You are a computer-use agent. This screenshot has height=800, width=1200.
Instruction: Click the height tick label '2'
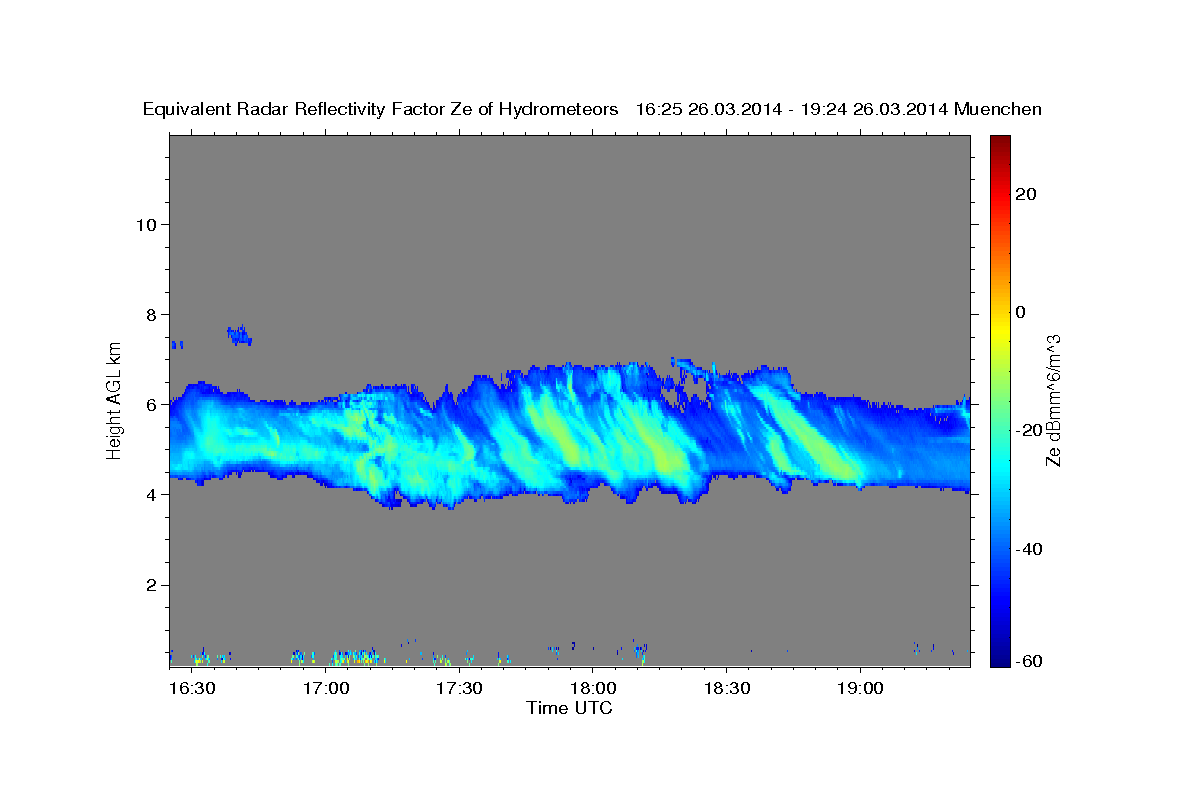pyautogui.click(x=149, y=584)
